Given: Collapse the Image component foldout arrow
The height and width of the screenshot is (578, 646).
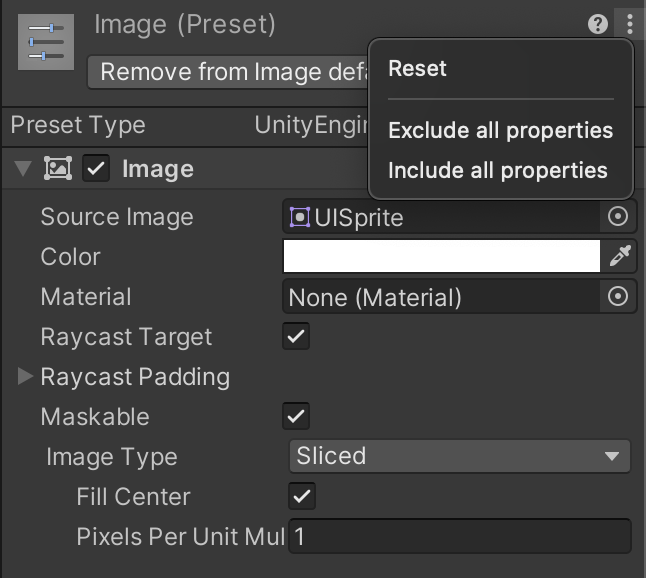Looking at the screenshot, I should (x=23, y=168).
